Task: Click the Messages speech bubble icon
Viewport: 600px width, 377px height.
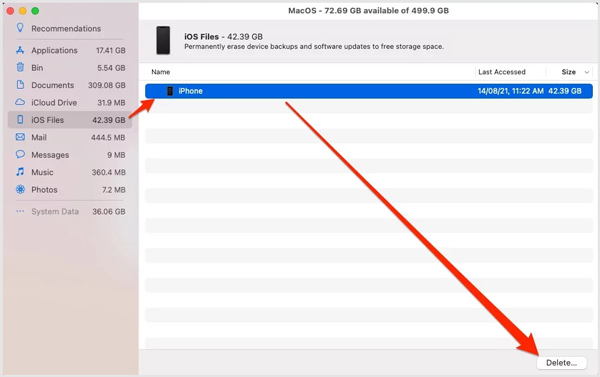Action: (x=20, y=154)
